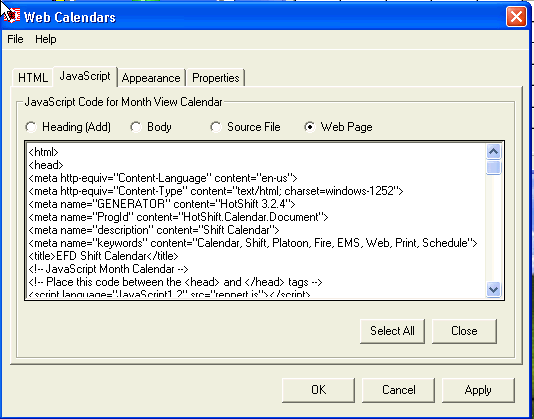Viewport: 534px width, 419px height.
Task: Select the JavaScript tab
Action: point(85,76)
